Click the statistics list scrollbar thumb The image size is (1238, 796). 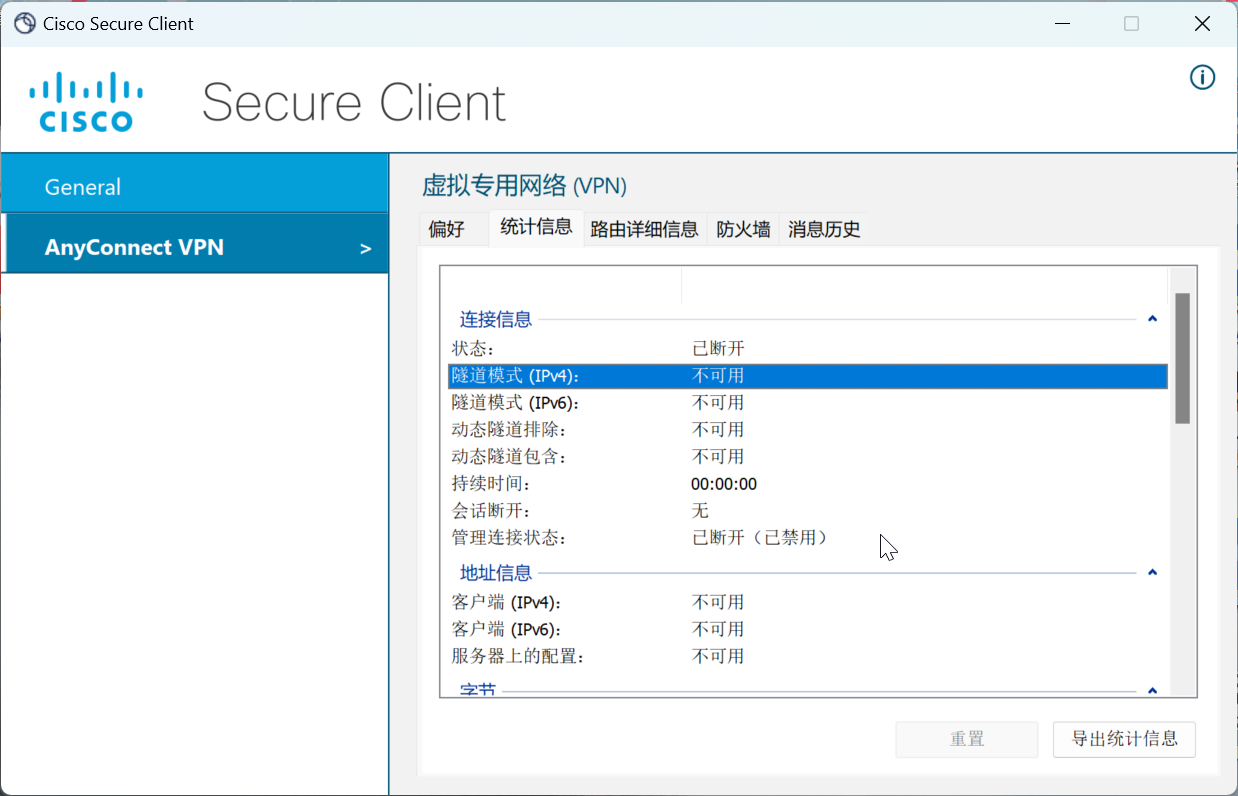pos(1182,358)
